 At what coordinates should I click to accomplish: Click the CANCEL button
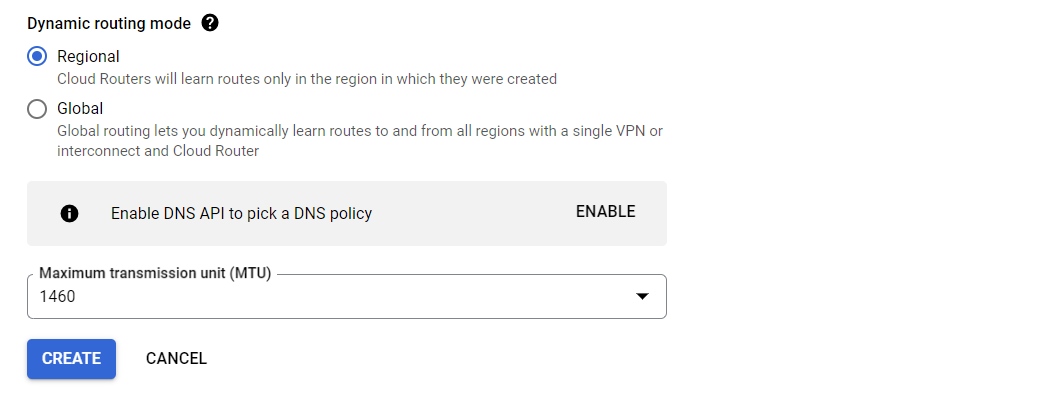[176, 358]
